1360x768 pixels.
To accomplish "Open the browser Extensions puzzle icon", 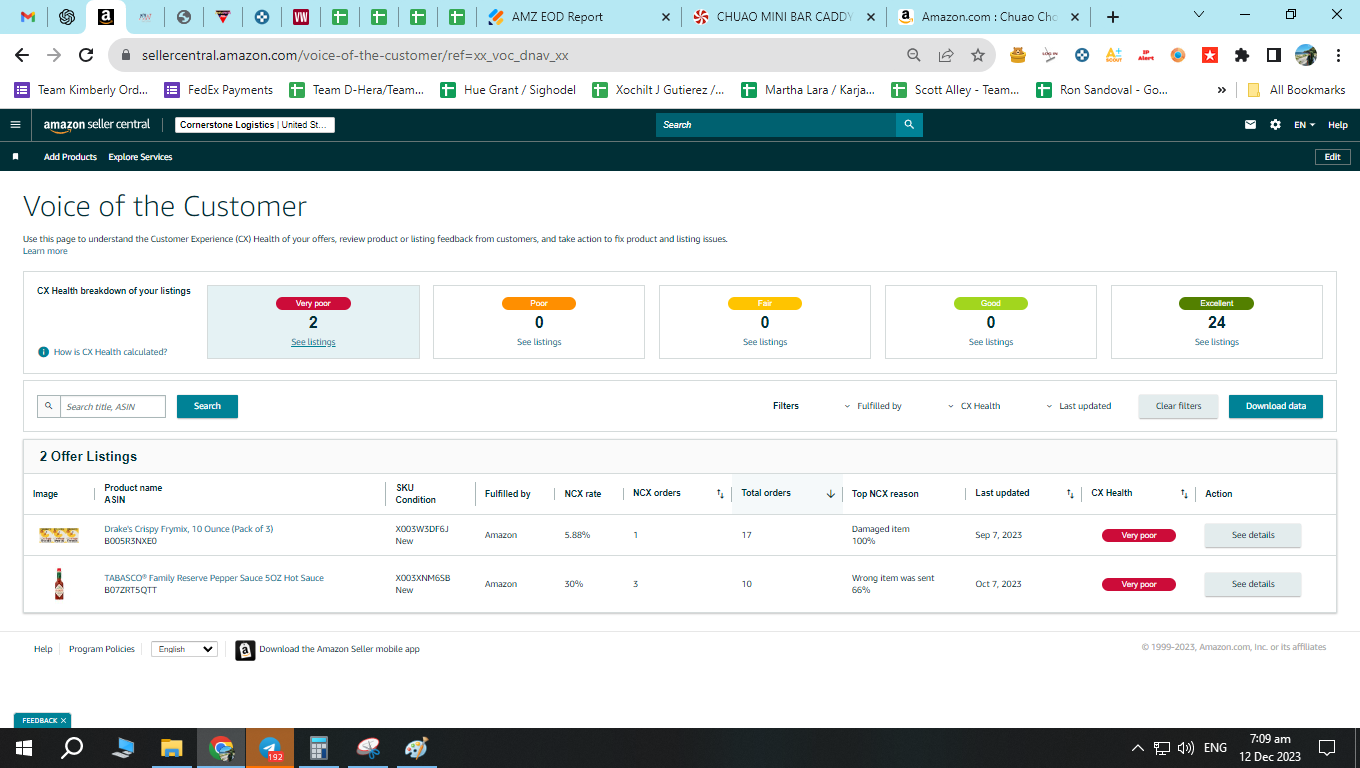I will point(1242,55).
